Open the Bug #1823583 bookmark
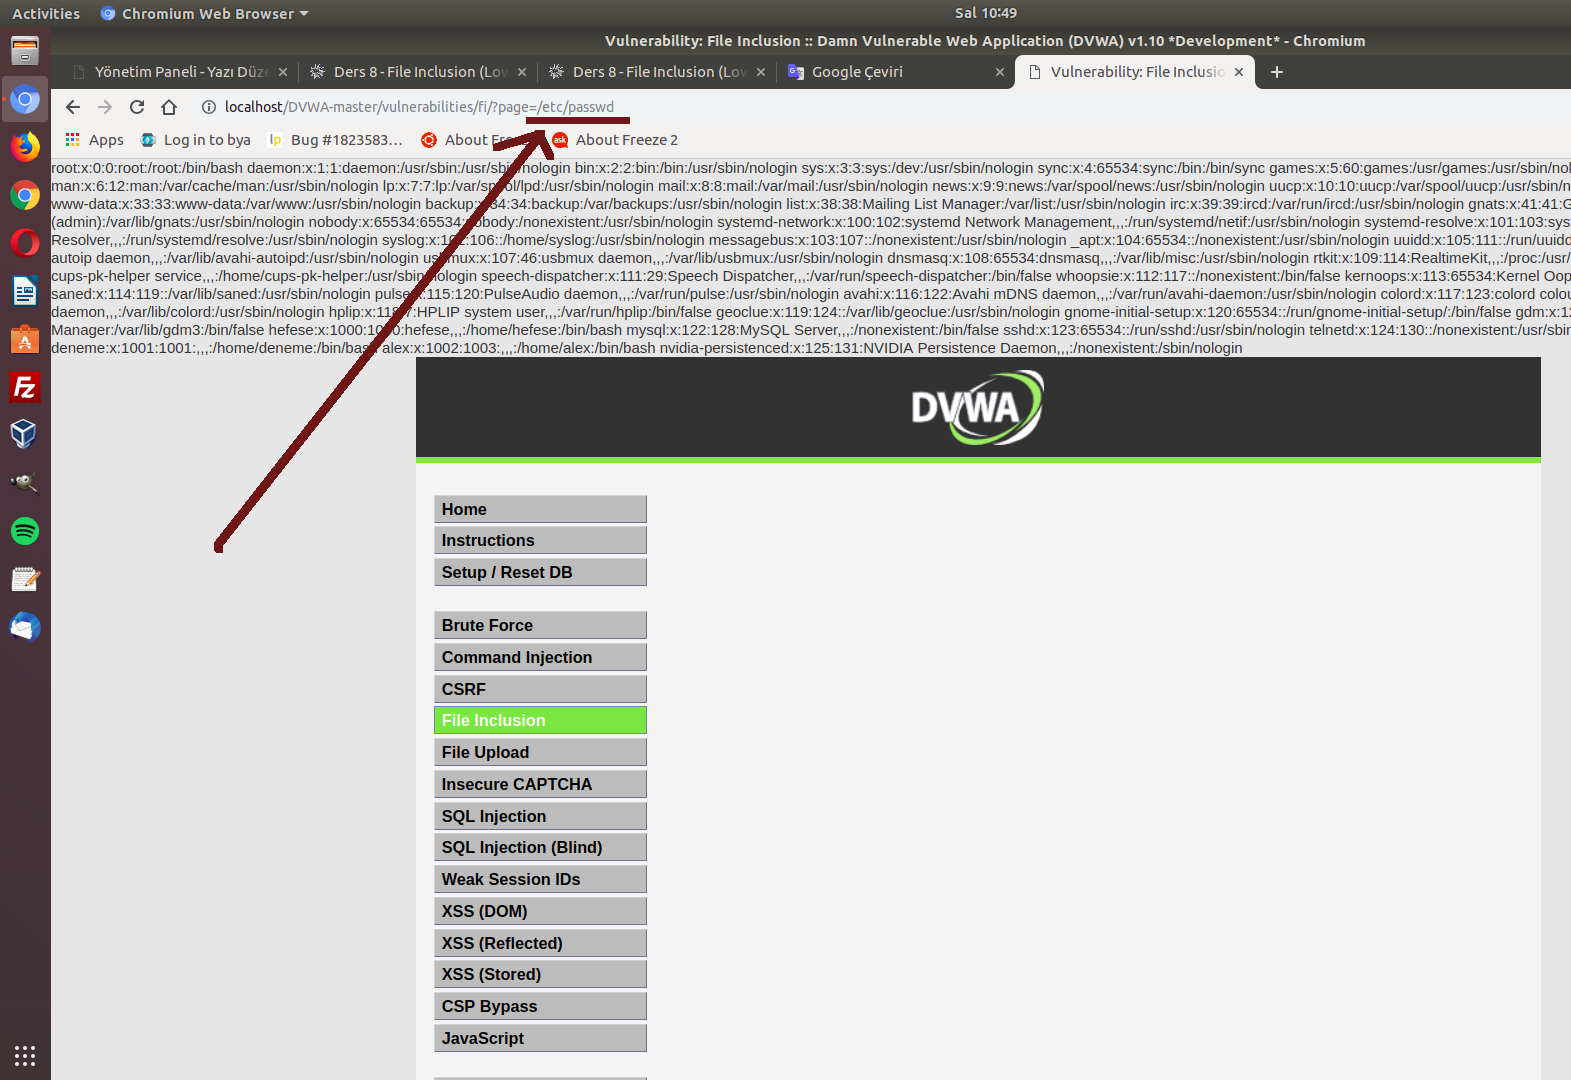Image resolution: width=1571 pixels, height=1080 pixels. point(336,140)
